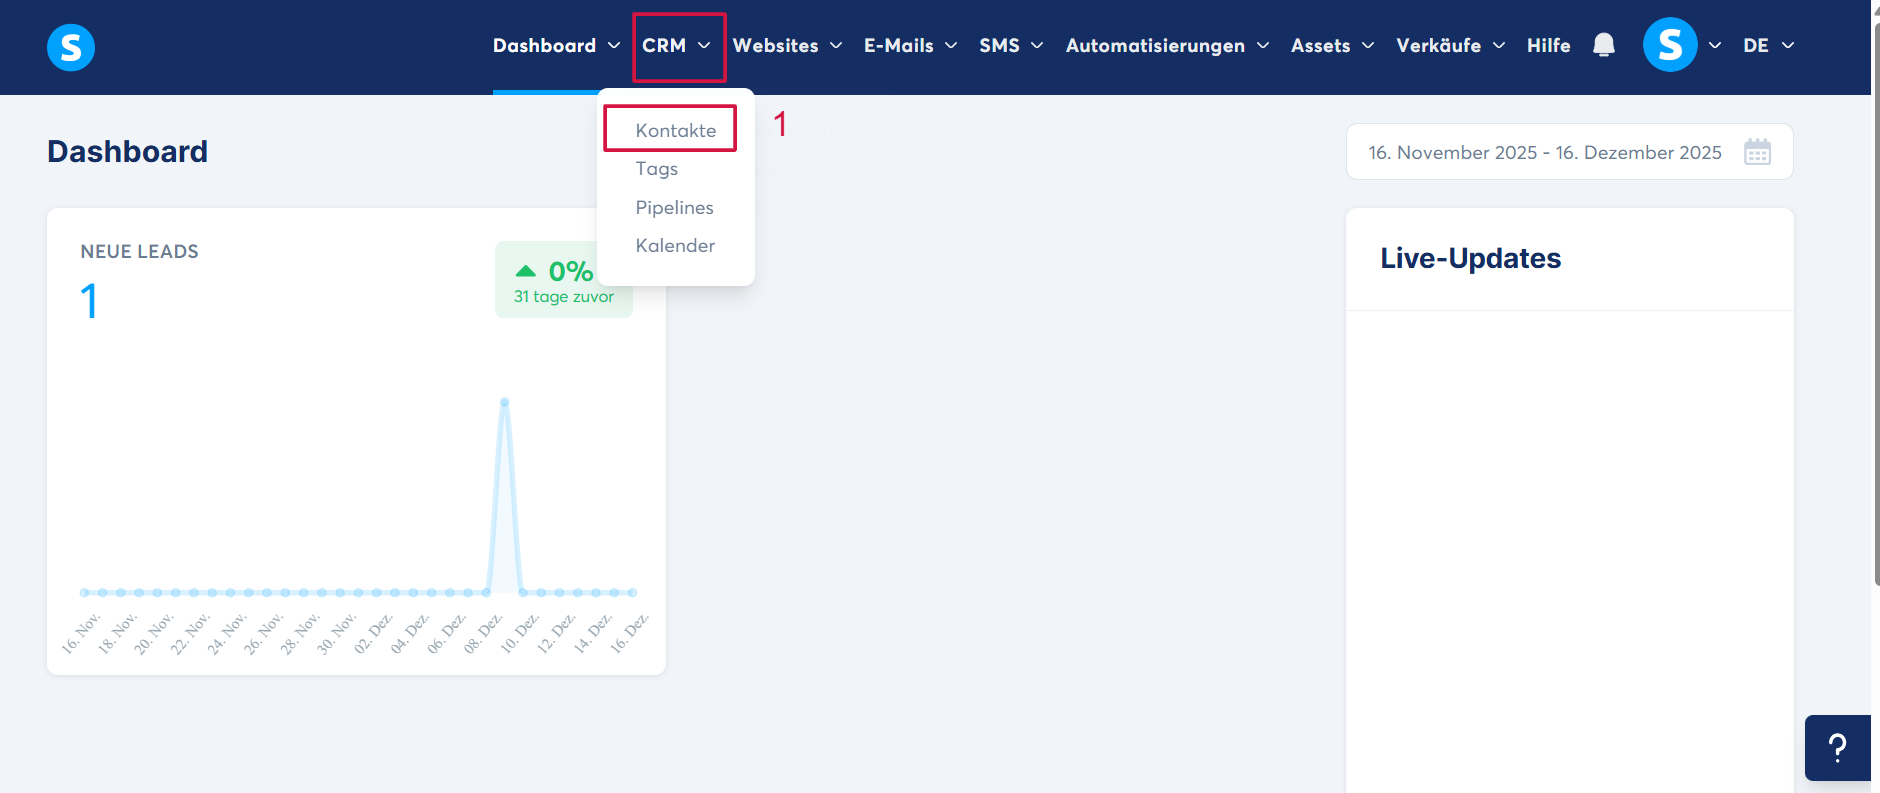Click the peak data point on the leads chart
The image size is (1880, 793).
505,402
